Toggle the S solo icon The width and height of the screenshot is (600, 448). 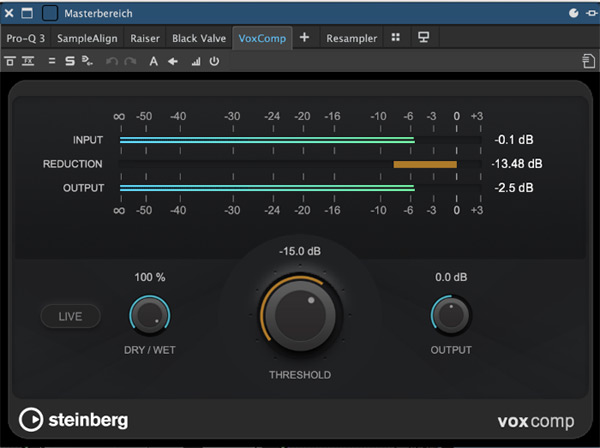coord(70,61)
